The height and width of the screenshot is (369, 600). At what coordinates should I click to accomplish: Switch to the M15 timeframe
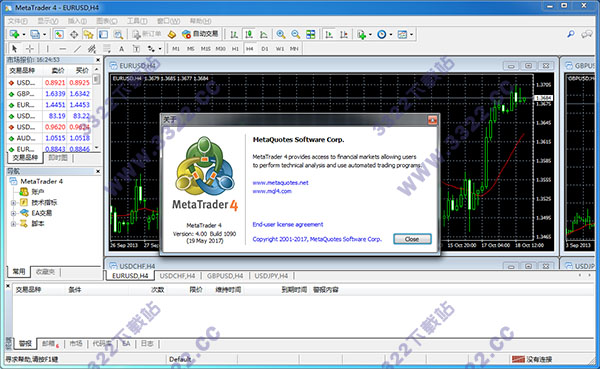[205, 49]
